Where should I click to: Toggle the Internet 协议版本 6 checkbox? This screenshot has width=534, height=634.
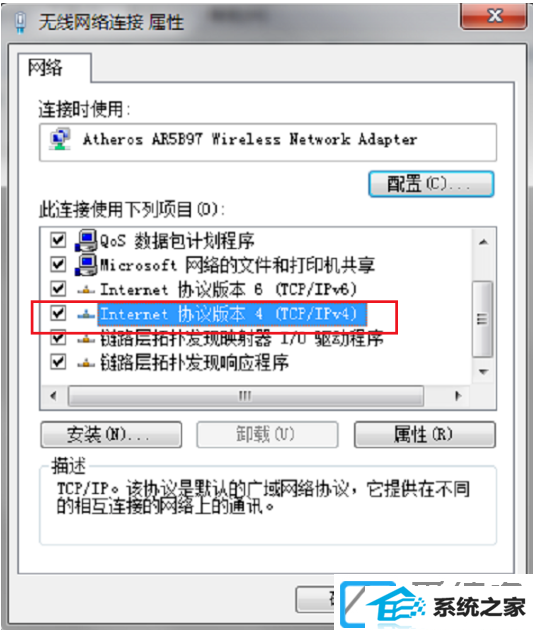click(58, 289)
